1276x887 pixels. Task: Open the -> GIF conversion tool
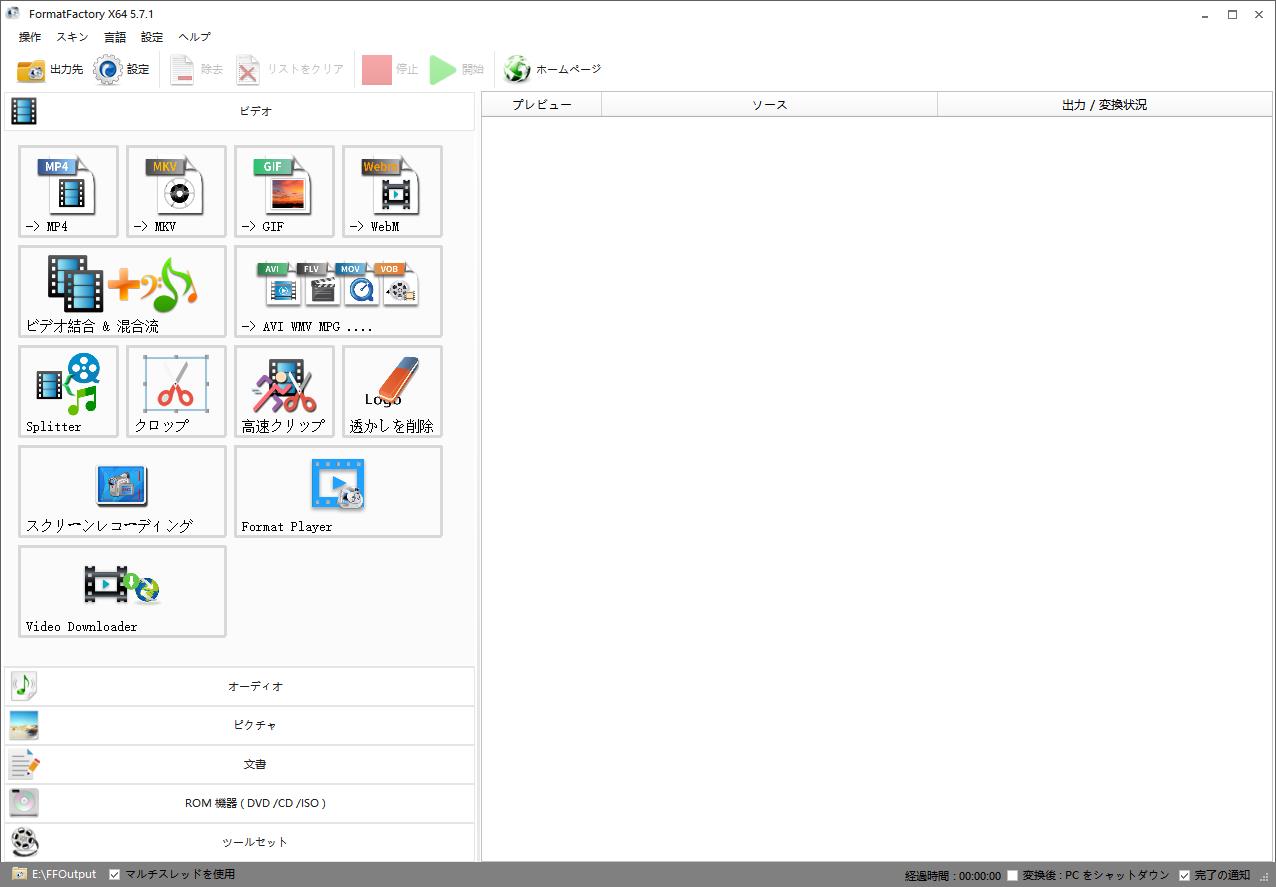[x=284, y=191]
